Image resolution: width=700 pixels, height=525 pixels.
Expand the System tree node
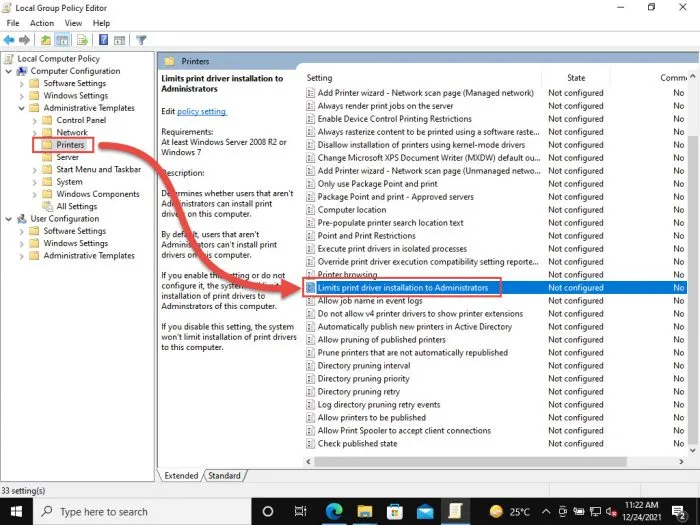(34, 182)
